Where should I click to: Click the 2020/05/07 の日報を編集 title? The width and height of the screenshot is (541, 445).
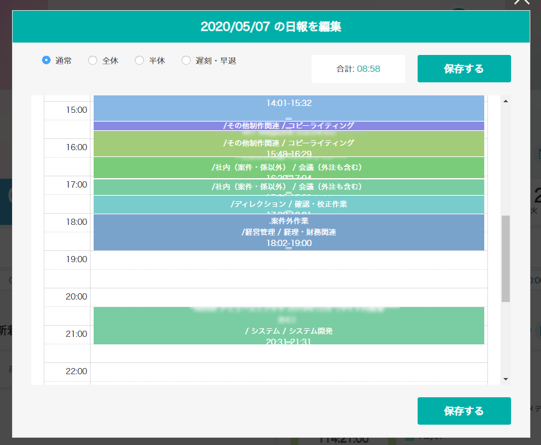click(271, 27)
